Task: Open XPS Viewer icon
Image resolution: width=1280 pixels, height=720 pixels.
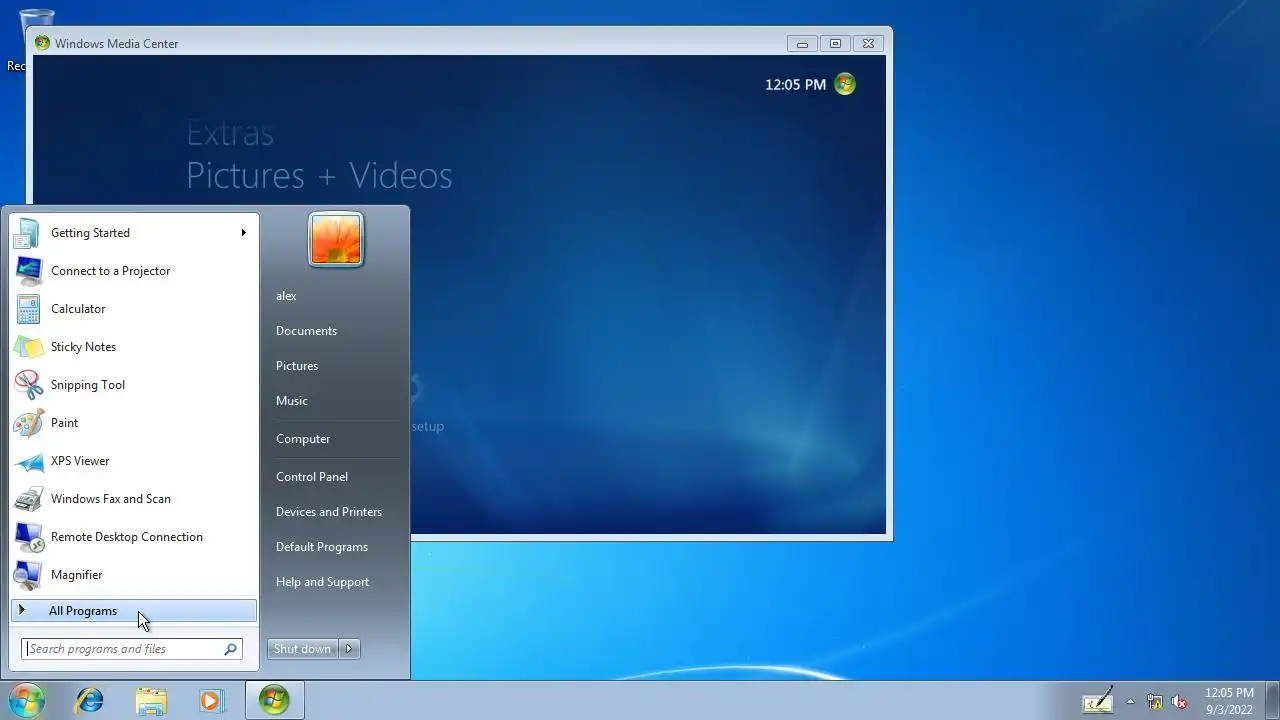Action: [28, 461]
